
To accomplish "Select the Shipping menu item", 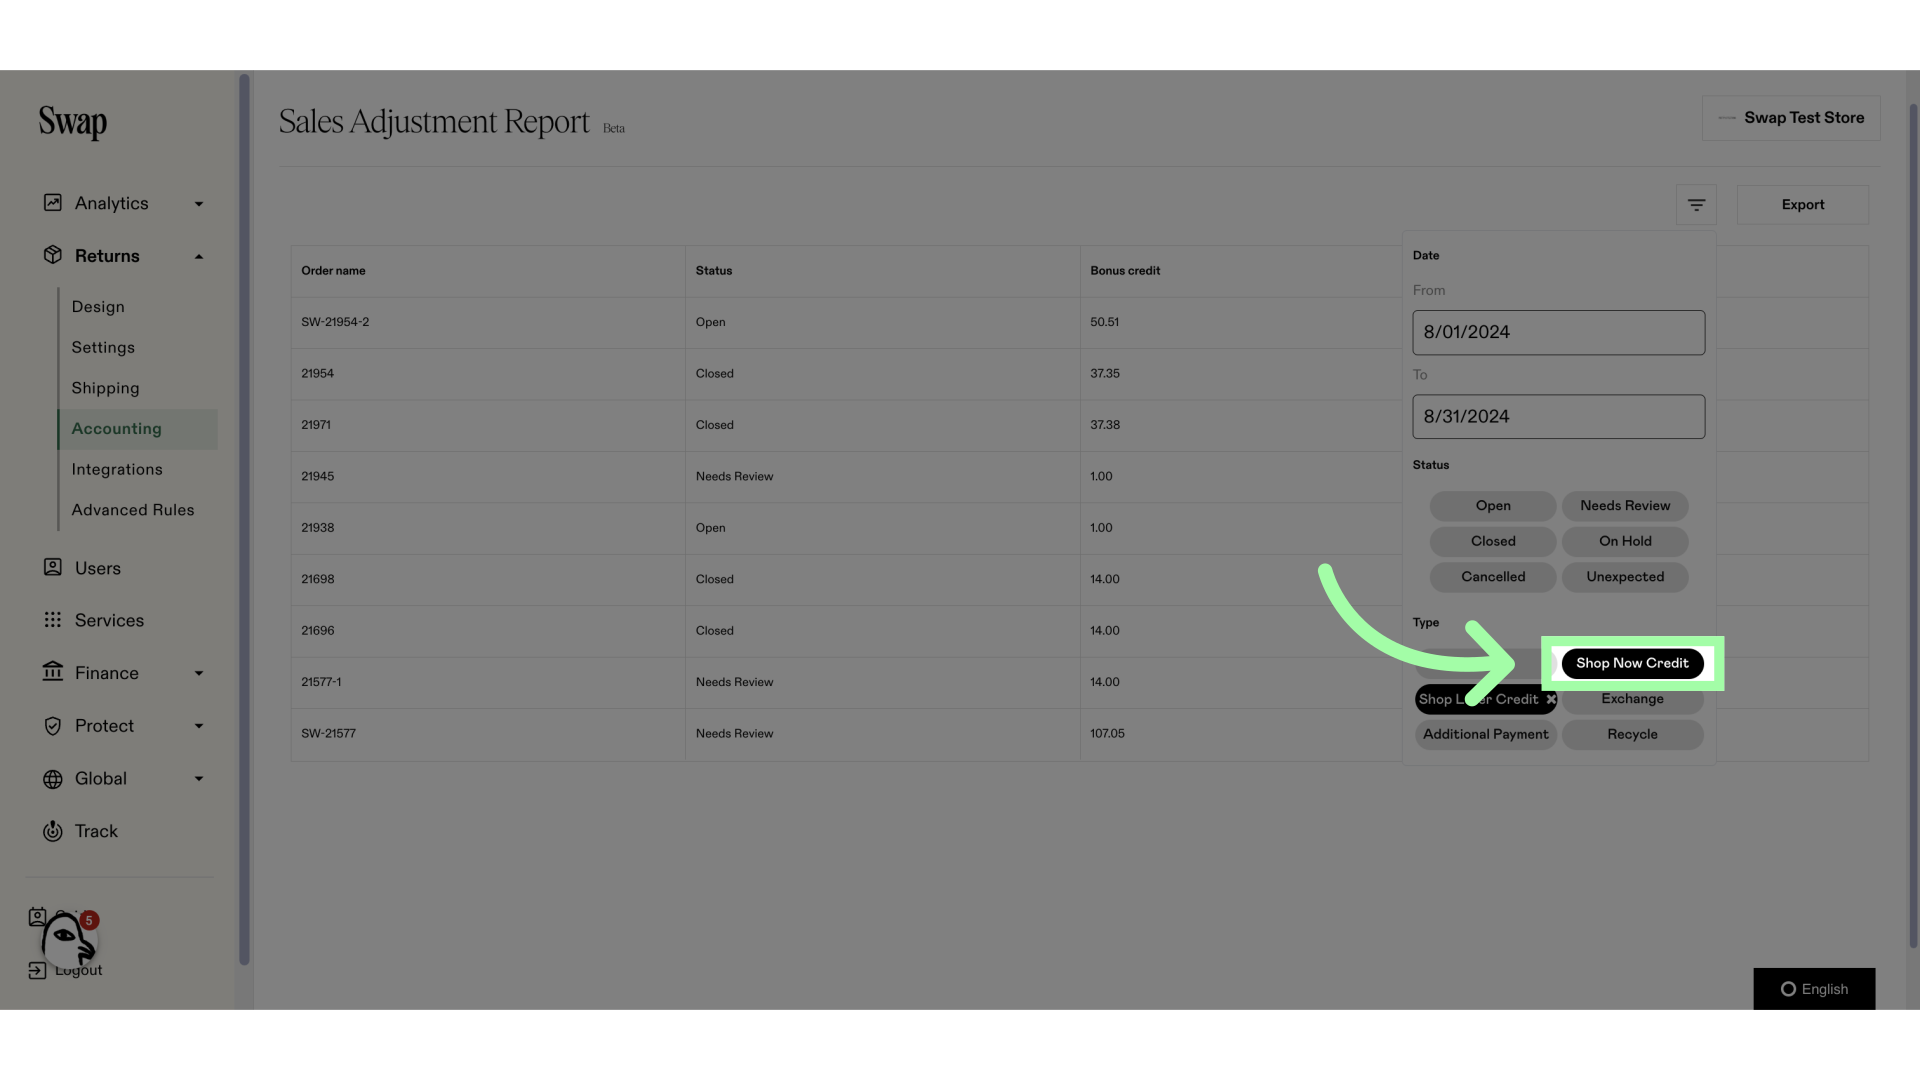I will coord(104,388).
